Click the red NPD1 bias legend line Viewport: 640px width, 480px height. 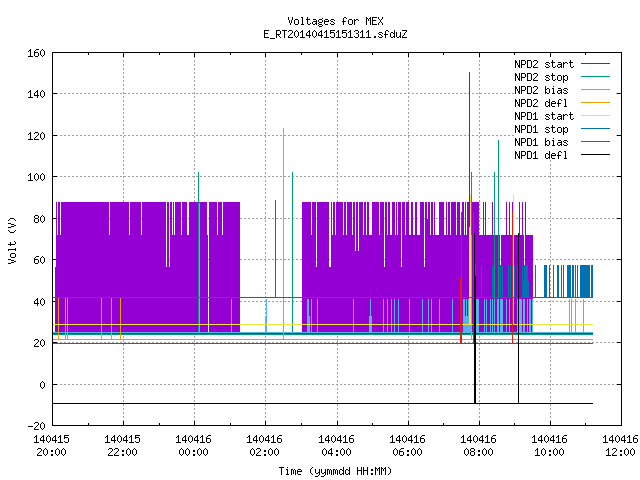pyautogui.click(x=595, y=142)
